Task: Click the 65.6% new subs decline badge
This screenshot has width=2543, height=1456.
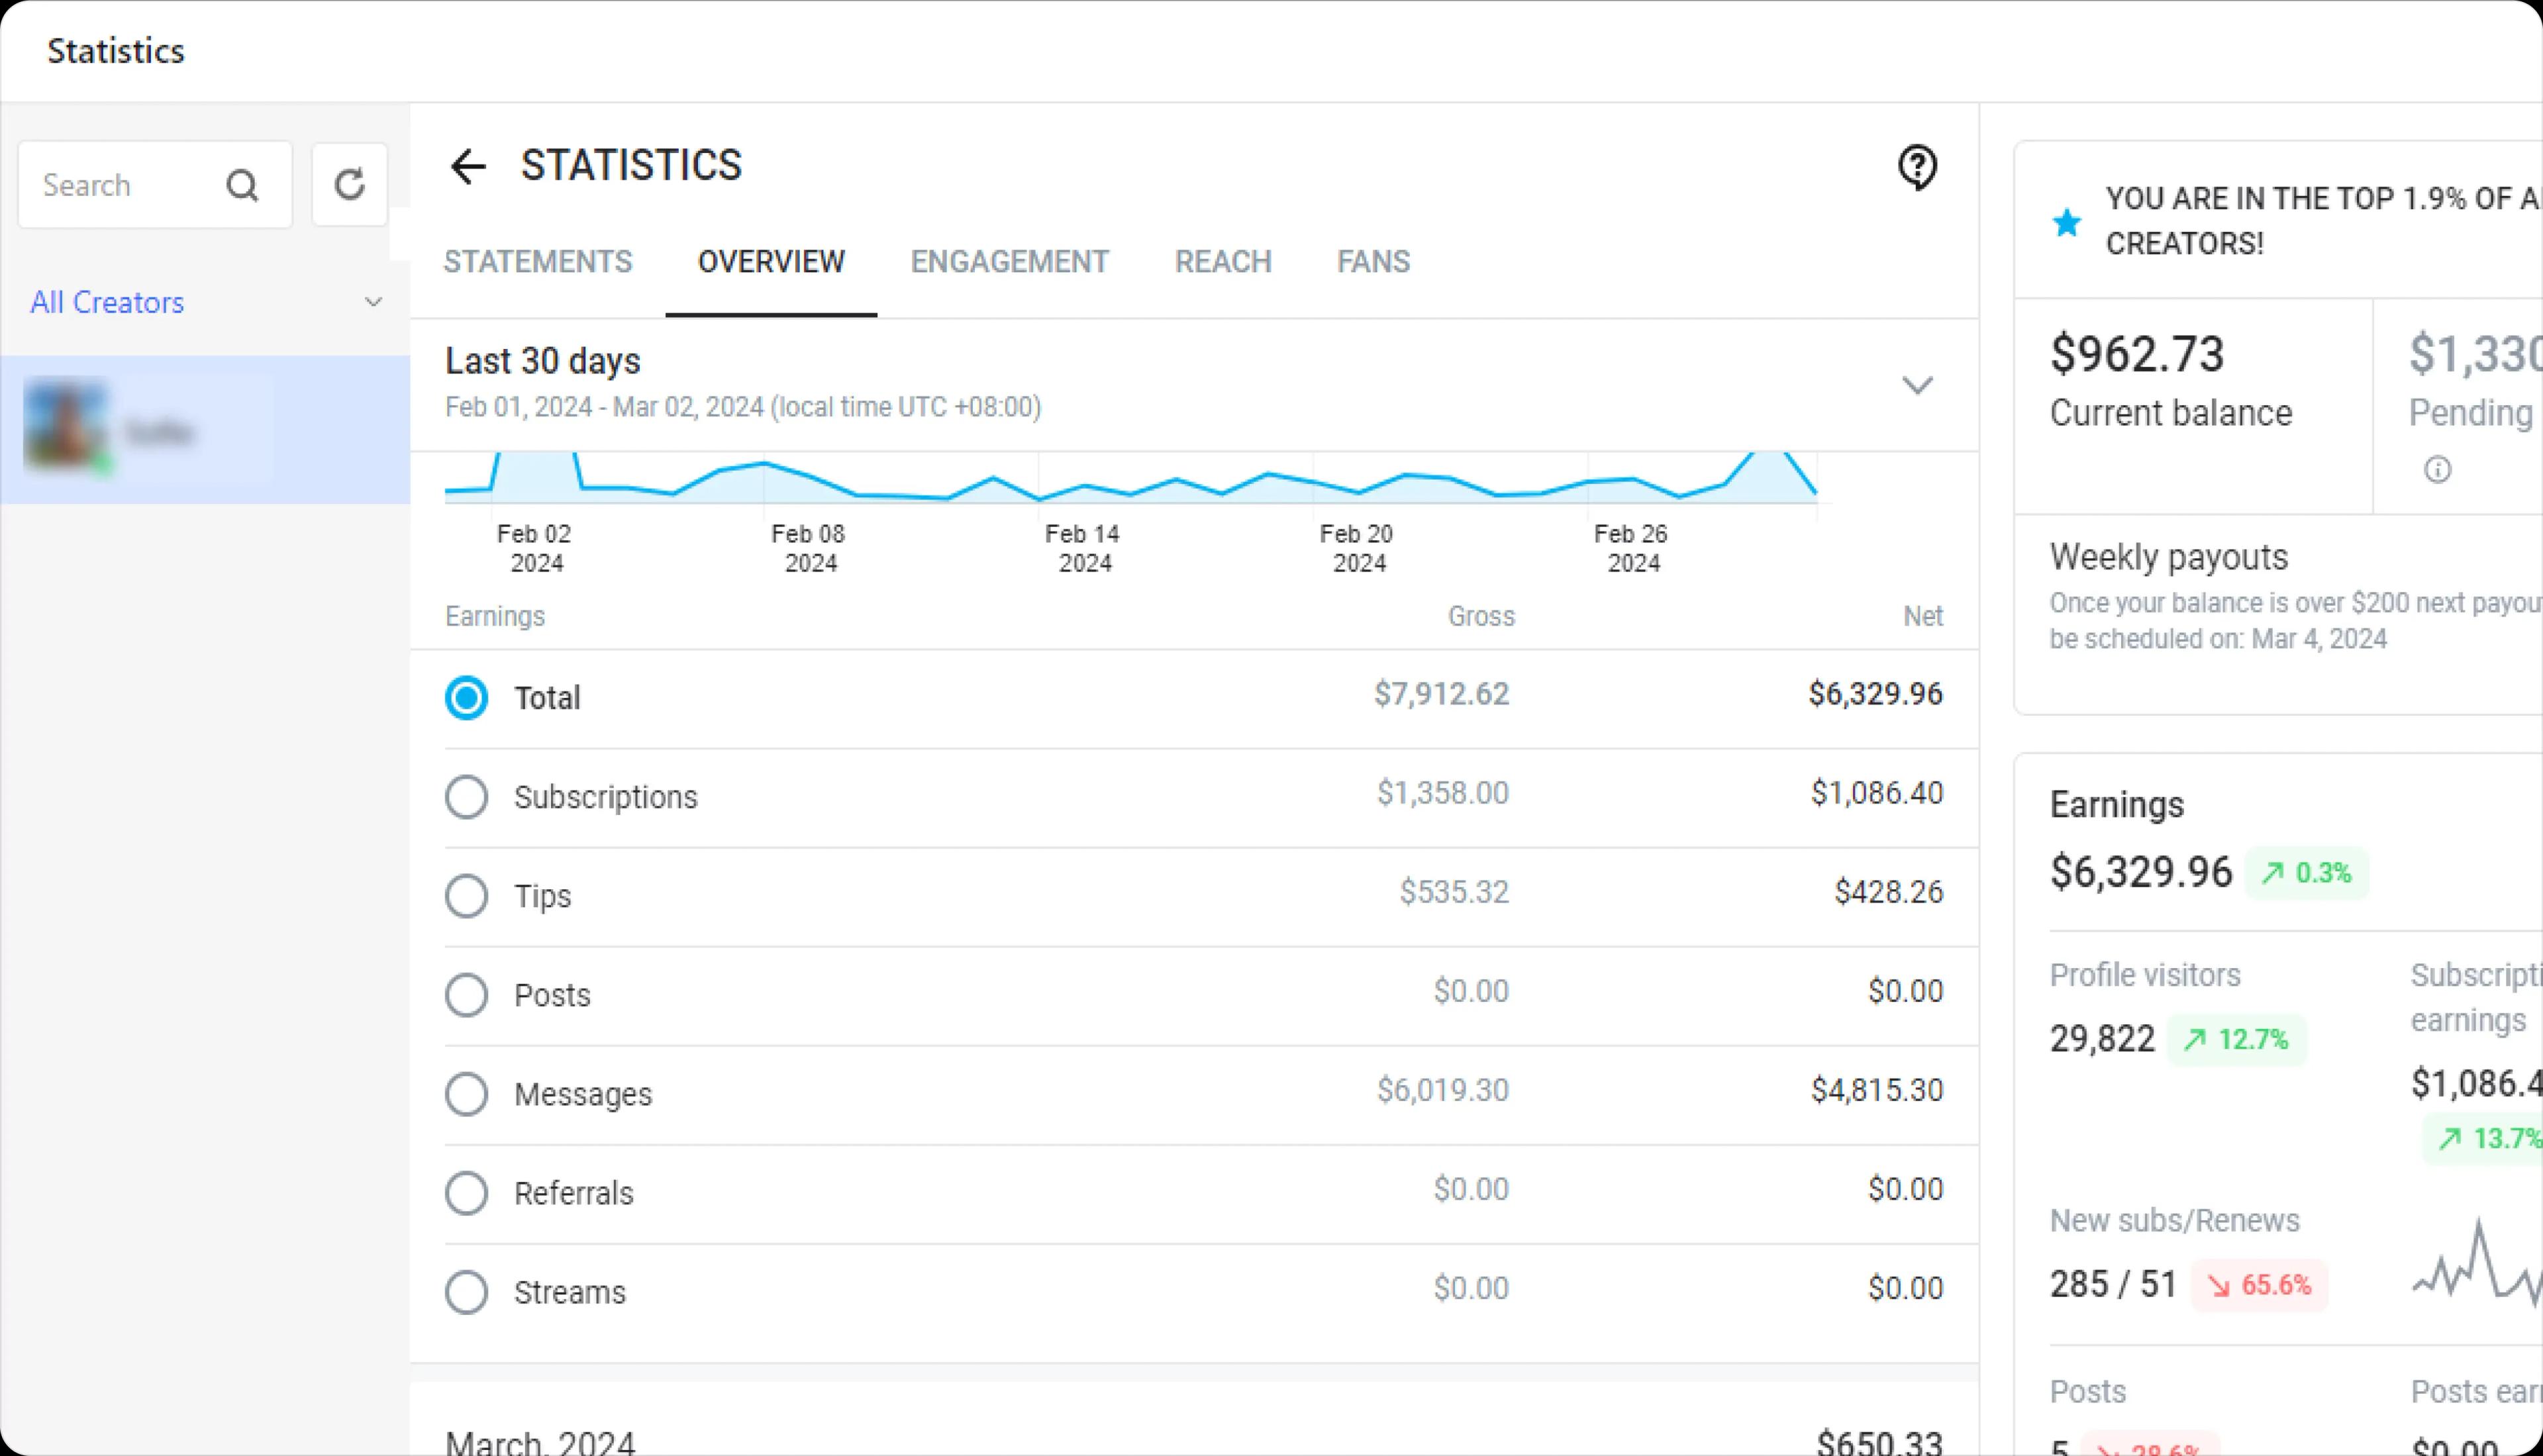Action: (2259, 1285)
